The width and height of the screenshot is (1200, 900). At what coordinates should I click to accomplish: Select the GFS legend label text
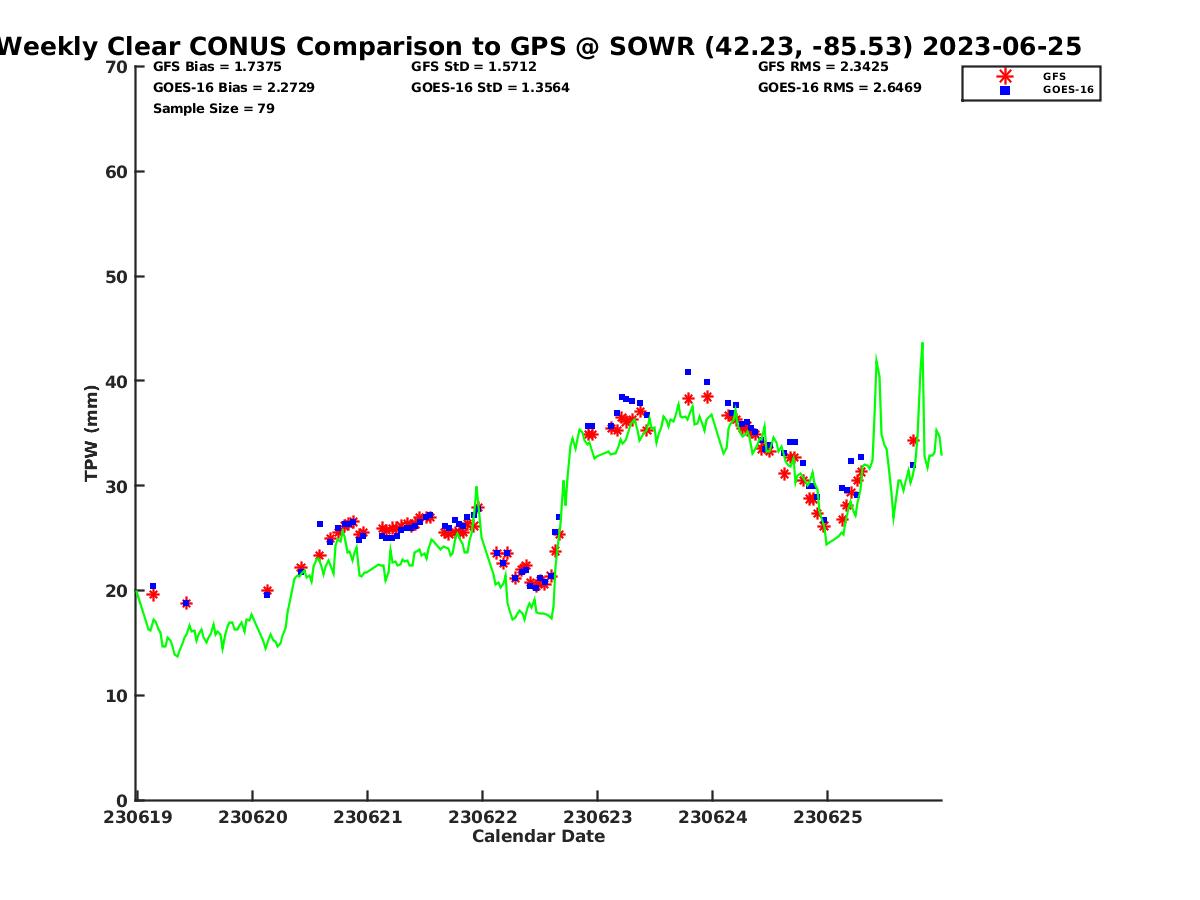point(1054,76)
